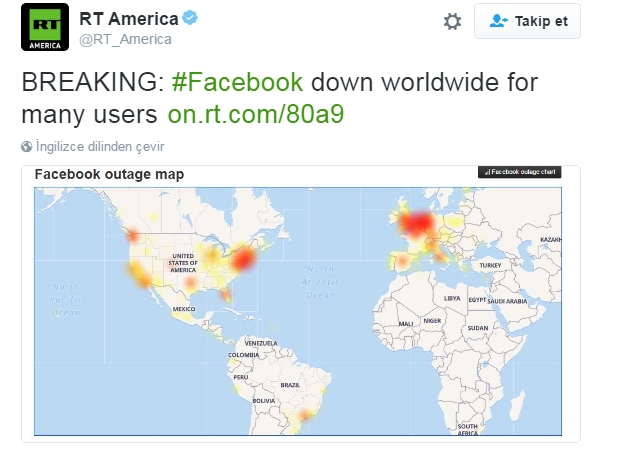Click the RT America profile avatar

point(45,27)
